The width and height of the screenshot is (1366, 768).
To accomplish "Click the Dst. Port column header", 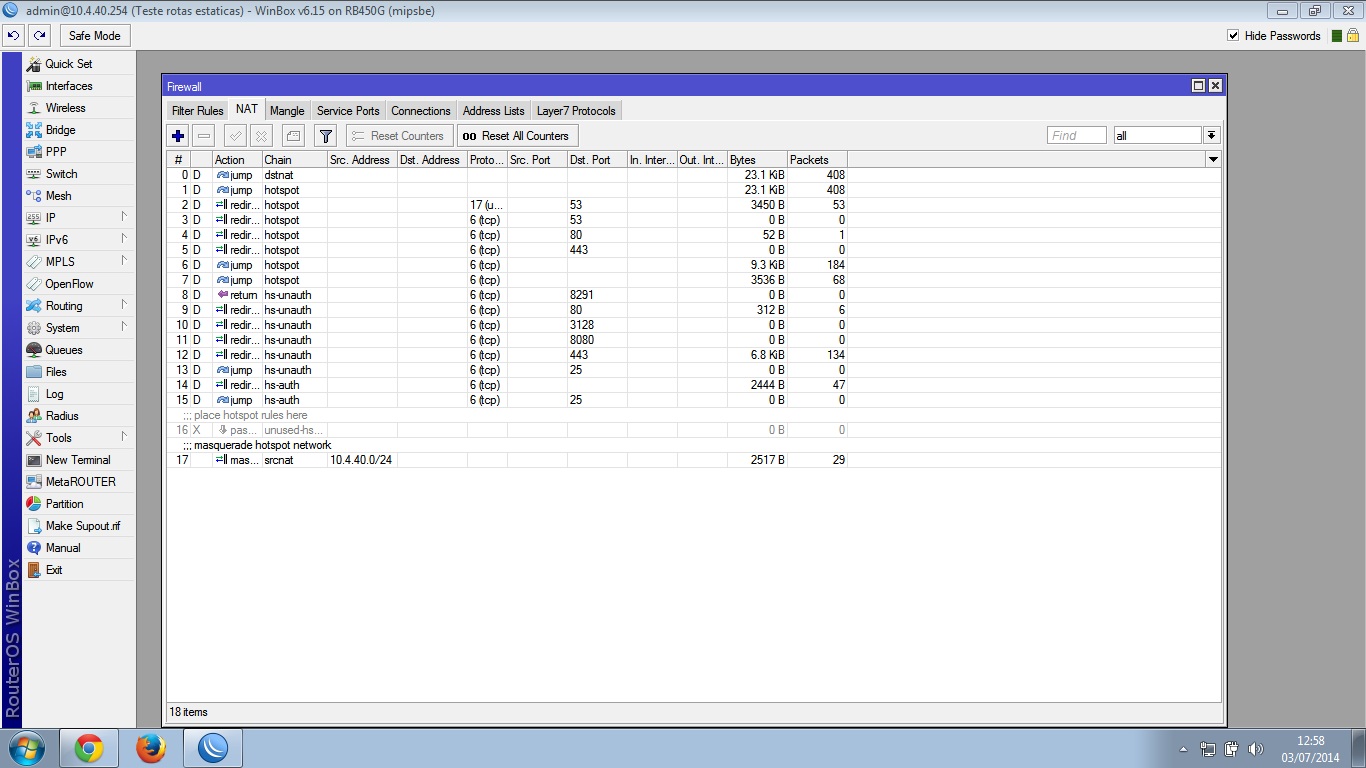I will (597, 160).
